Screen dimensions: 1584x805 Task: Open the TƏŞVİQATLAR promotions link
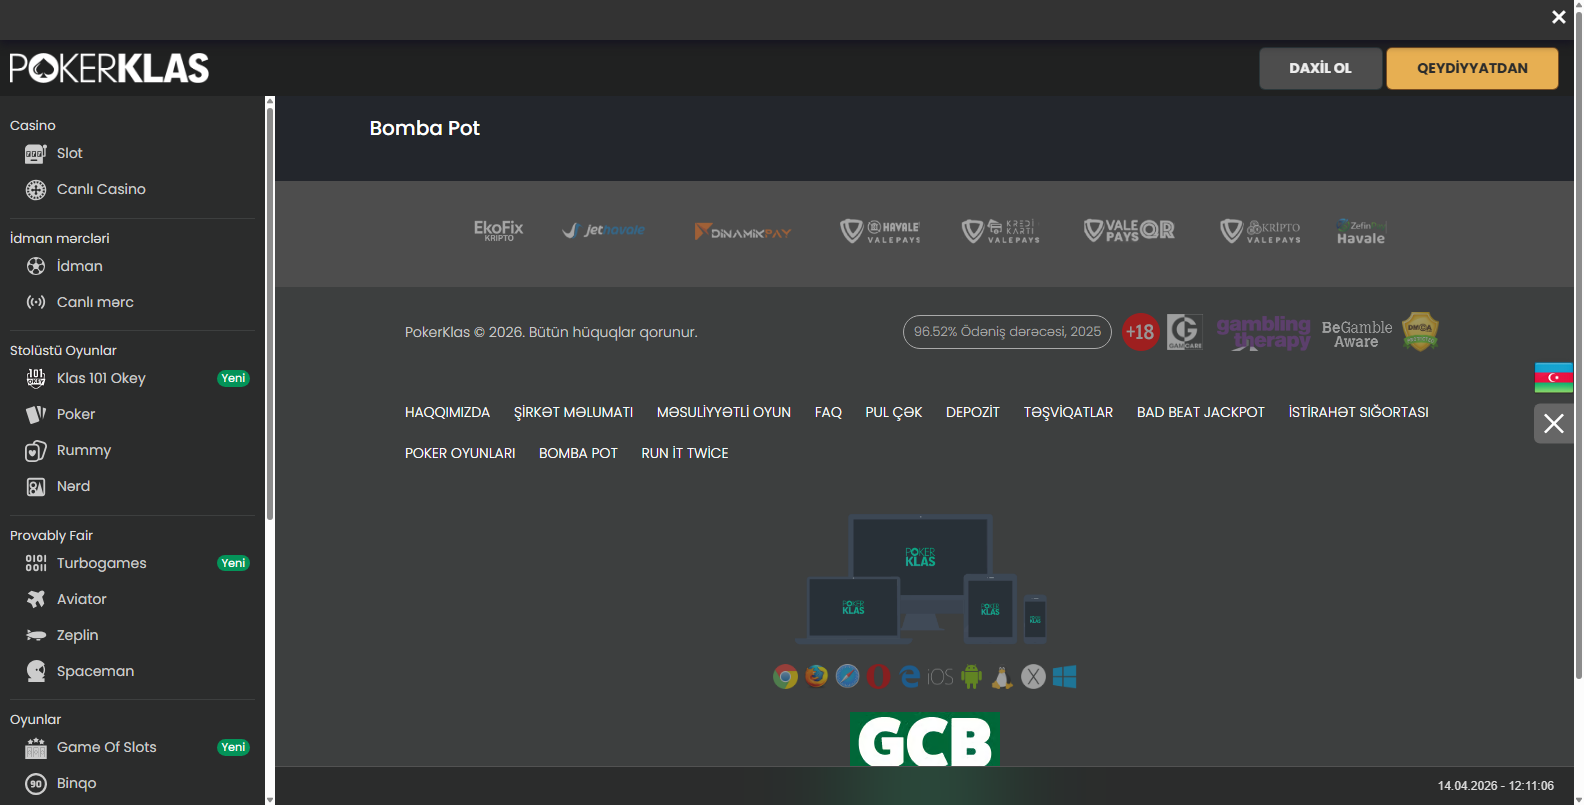tap(1068, 412)
